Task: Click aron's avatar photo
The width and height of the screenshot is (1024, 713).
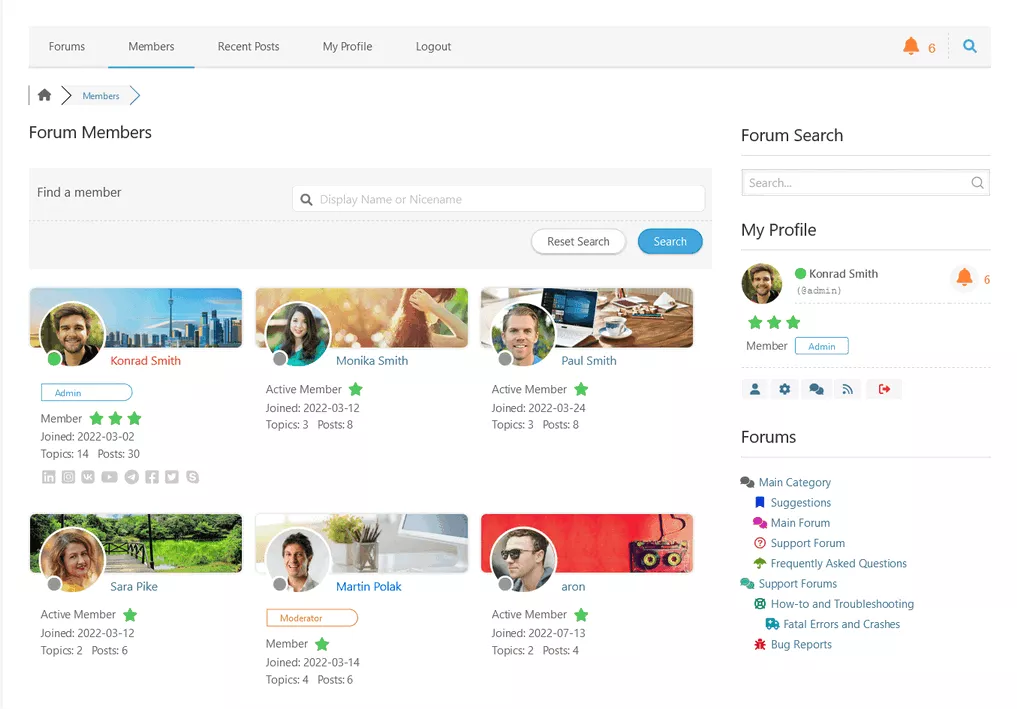Action: click(523, 560)
